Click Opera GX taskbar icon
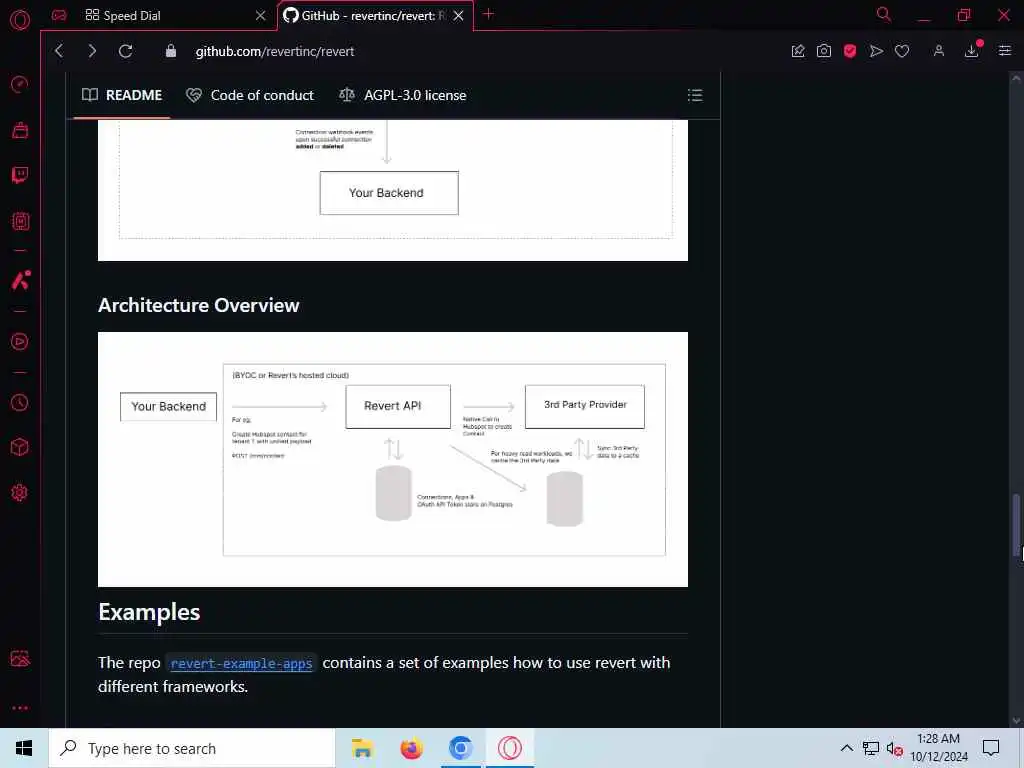The height and width of the screenshot is (768, 1024). (509, 748)
